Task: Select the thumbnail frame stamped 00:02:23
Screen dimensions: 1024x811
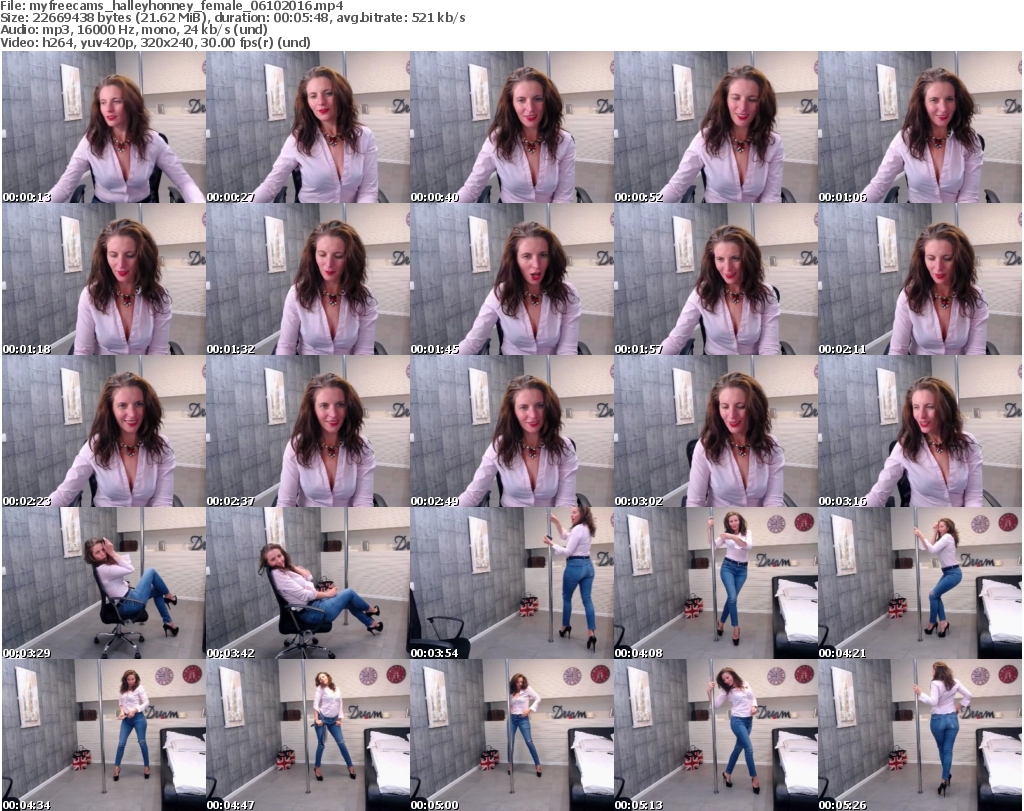Action: tap(104, 431)
